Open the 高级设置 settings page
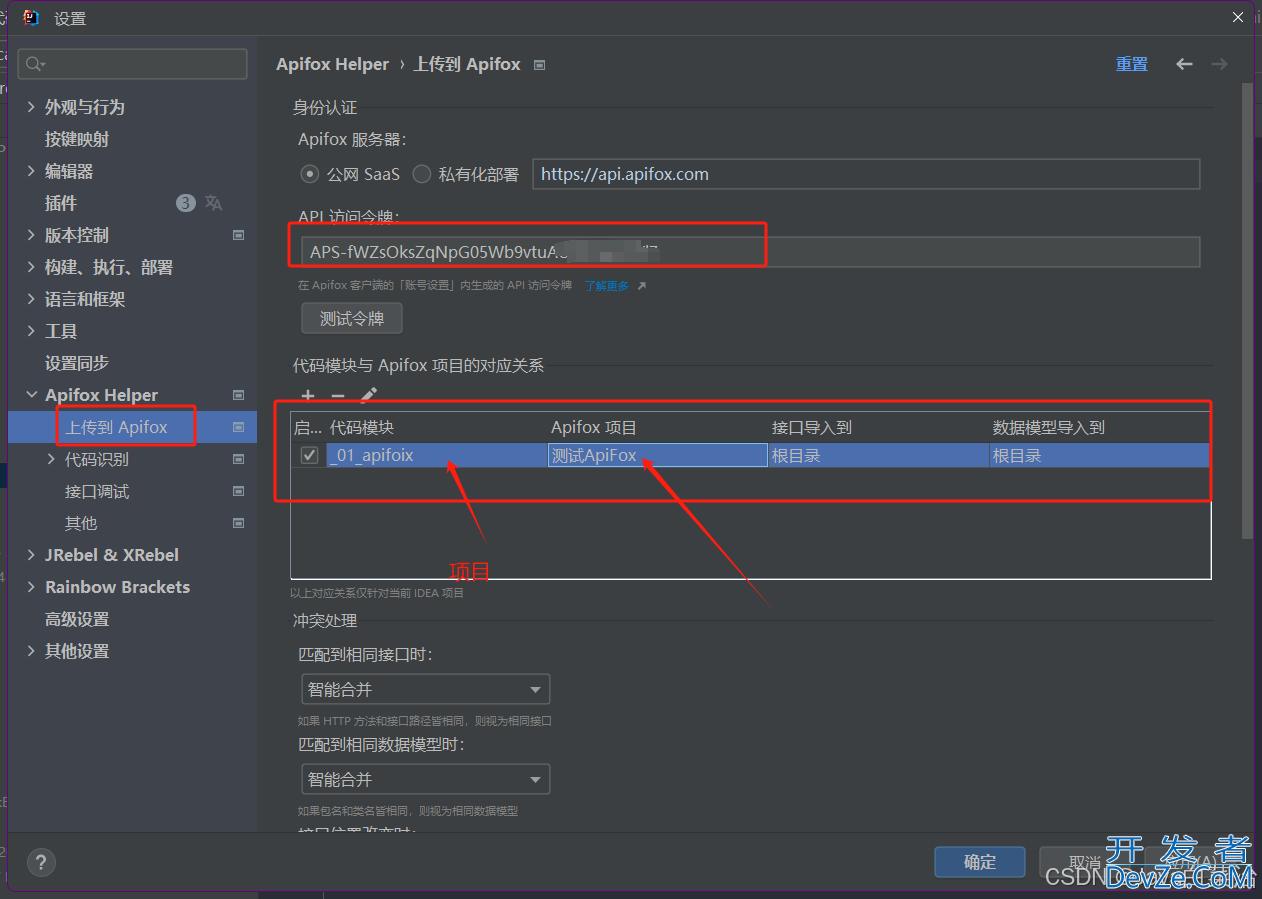Image resolution: width=1262 pixels, height=899 pixels. coord(77,619)
